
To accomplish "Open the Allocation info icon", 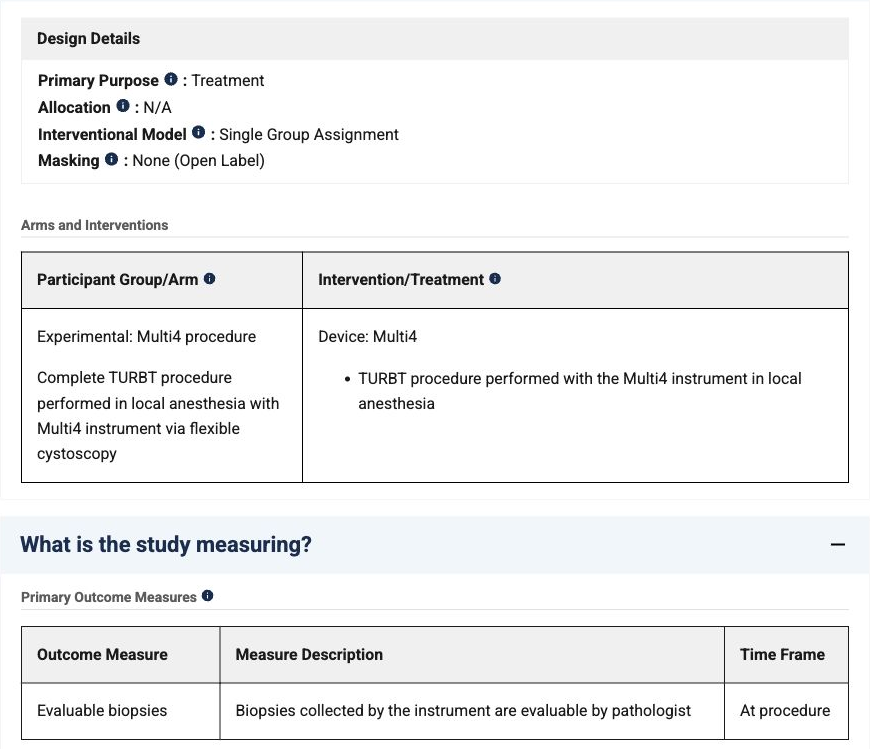I will [123, 105].
